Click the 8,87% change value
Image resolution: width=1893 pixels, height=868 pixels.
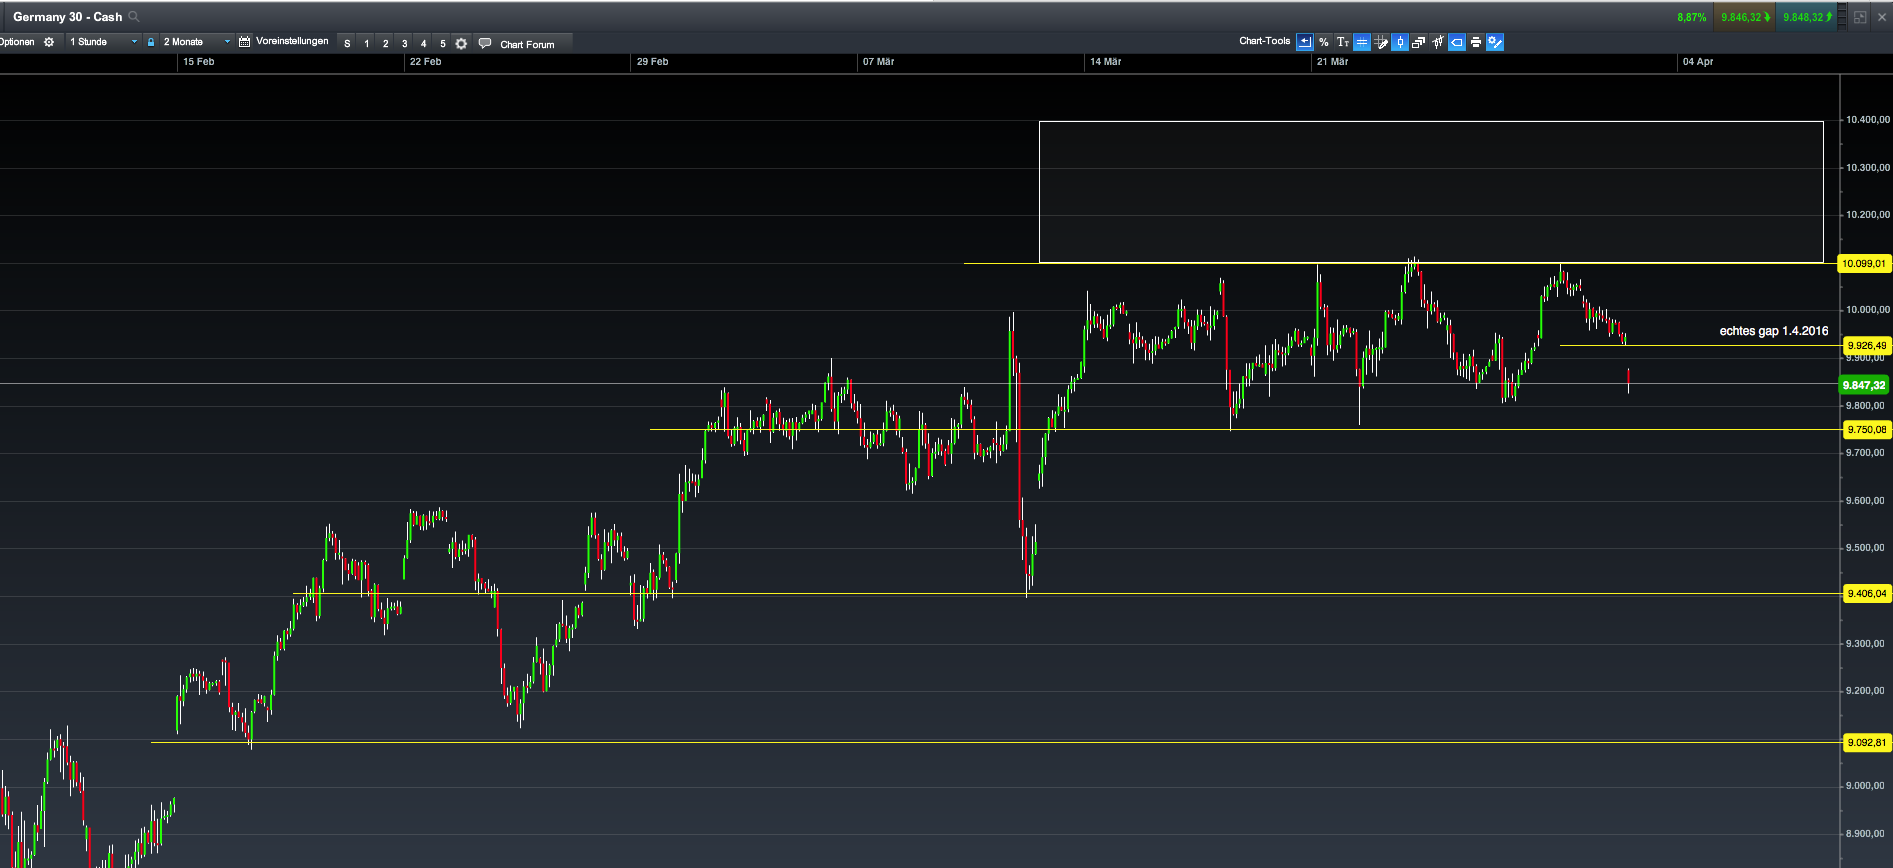click(1692, 17)
